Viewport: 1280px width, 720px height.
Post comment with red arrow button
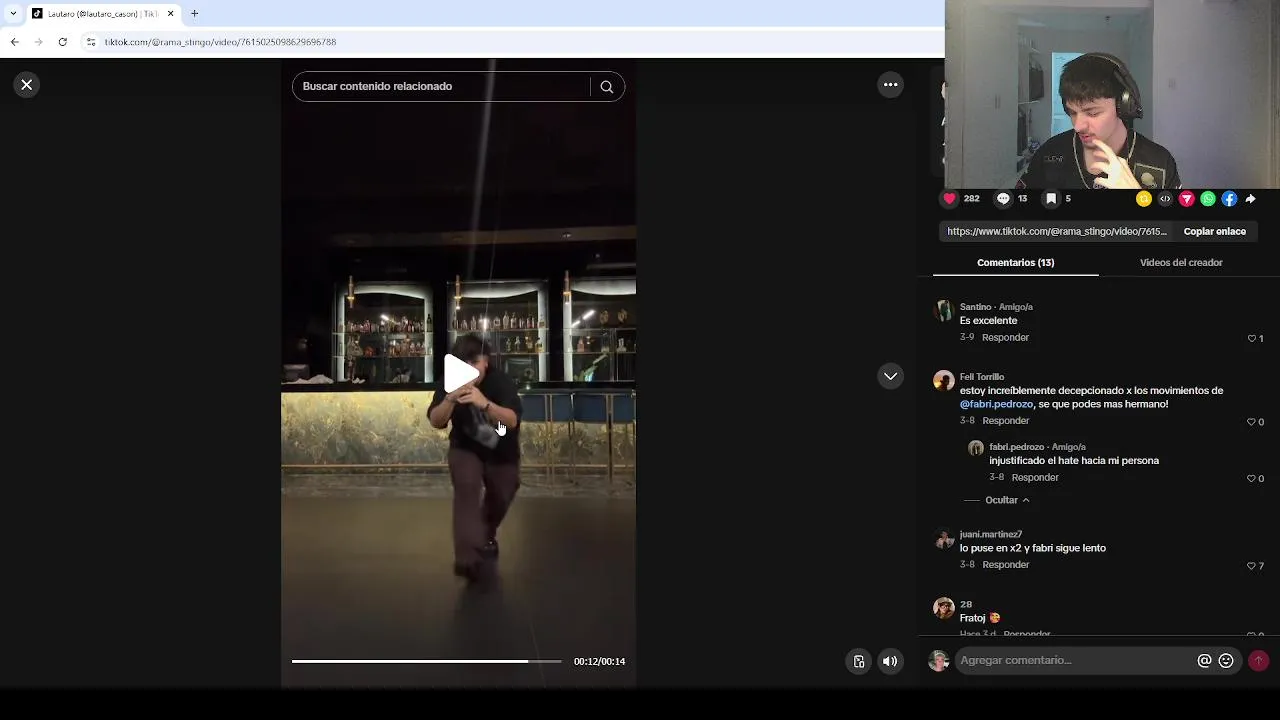click(1258, 661)
